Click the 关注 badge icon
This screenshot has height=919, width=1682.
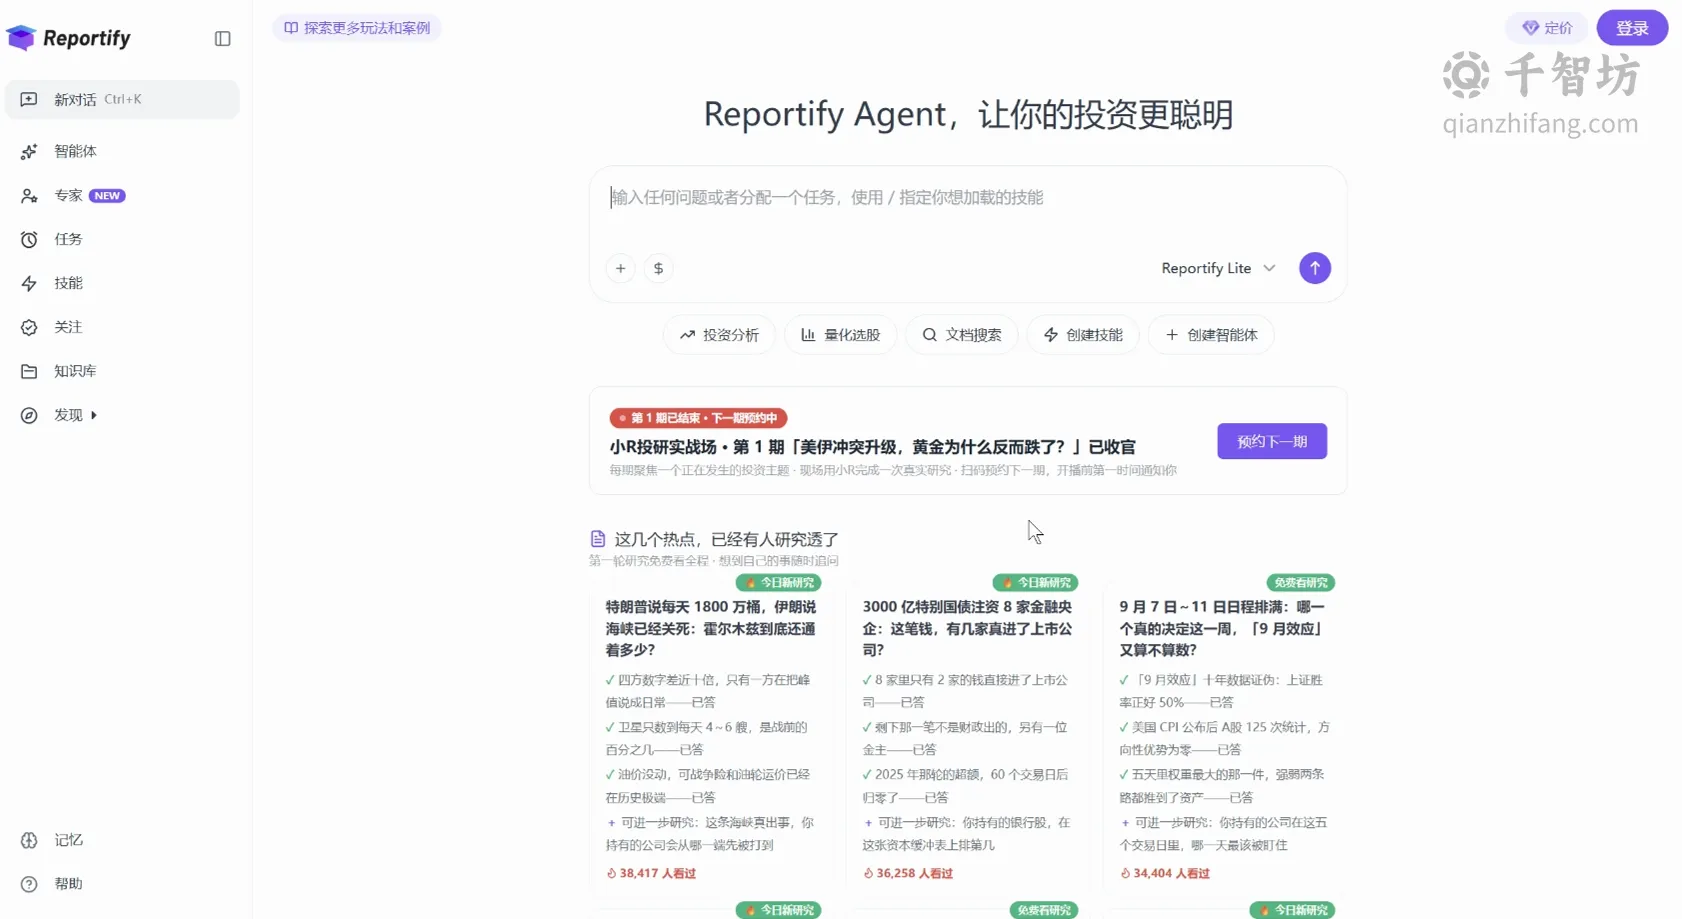pyautogui.click(x=29, y=327)
